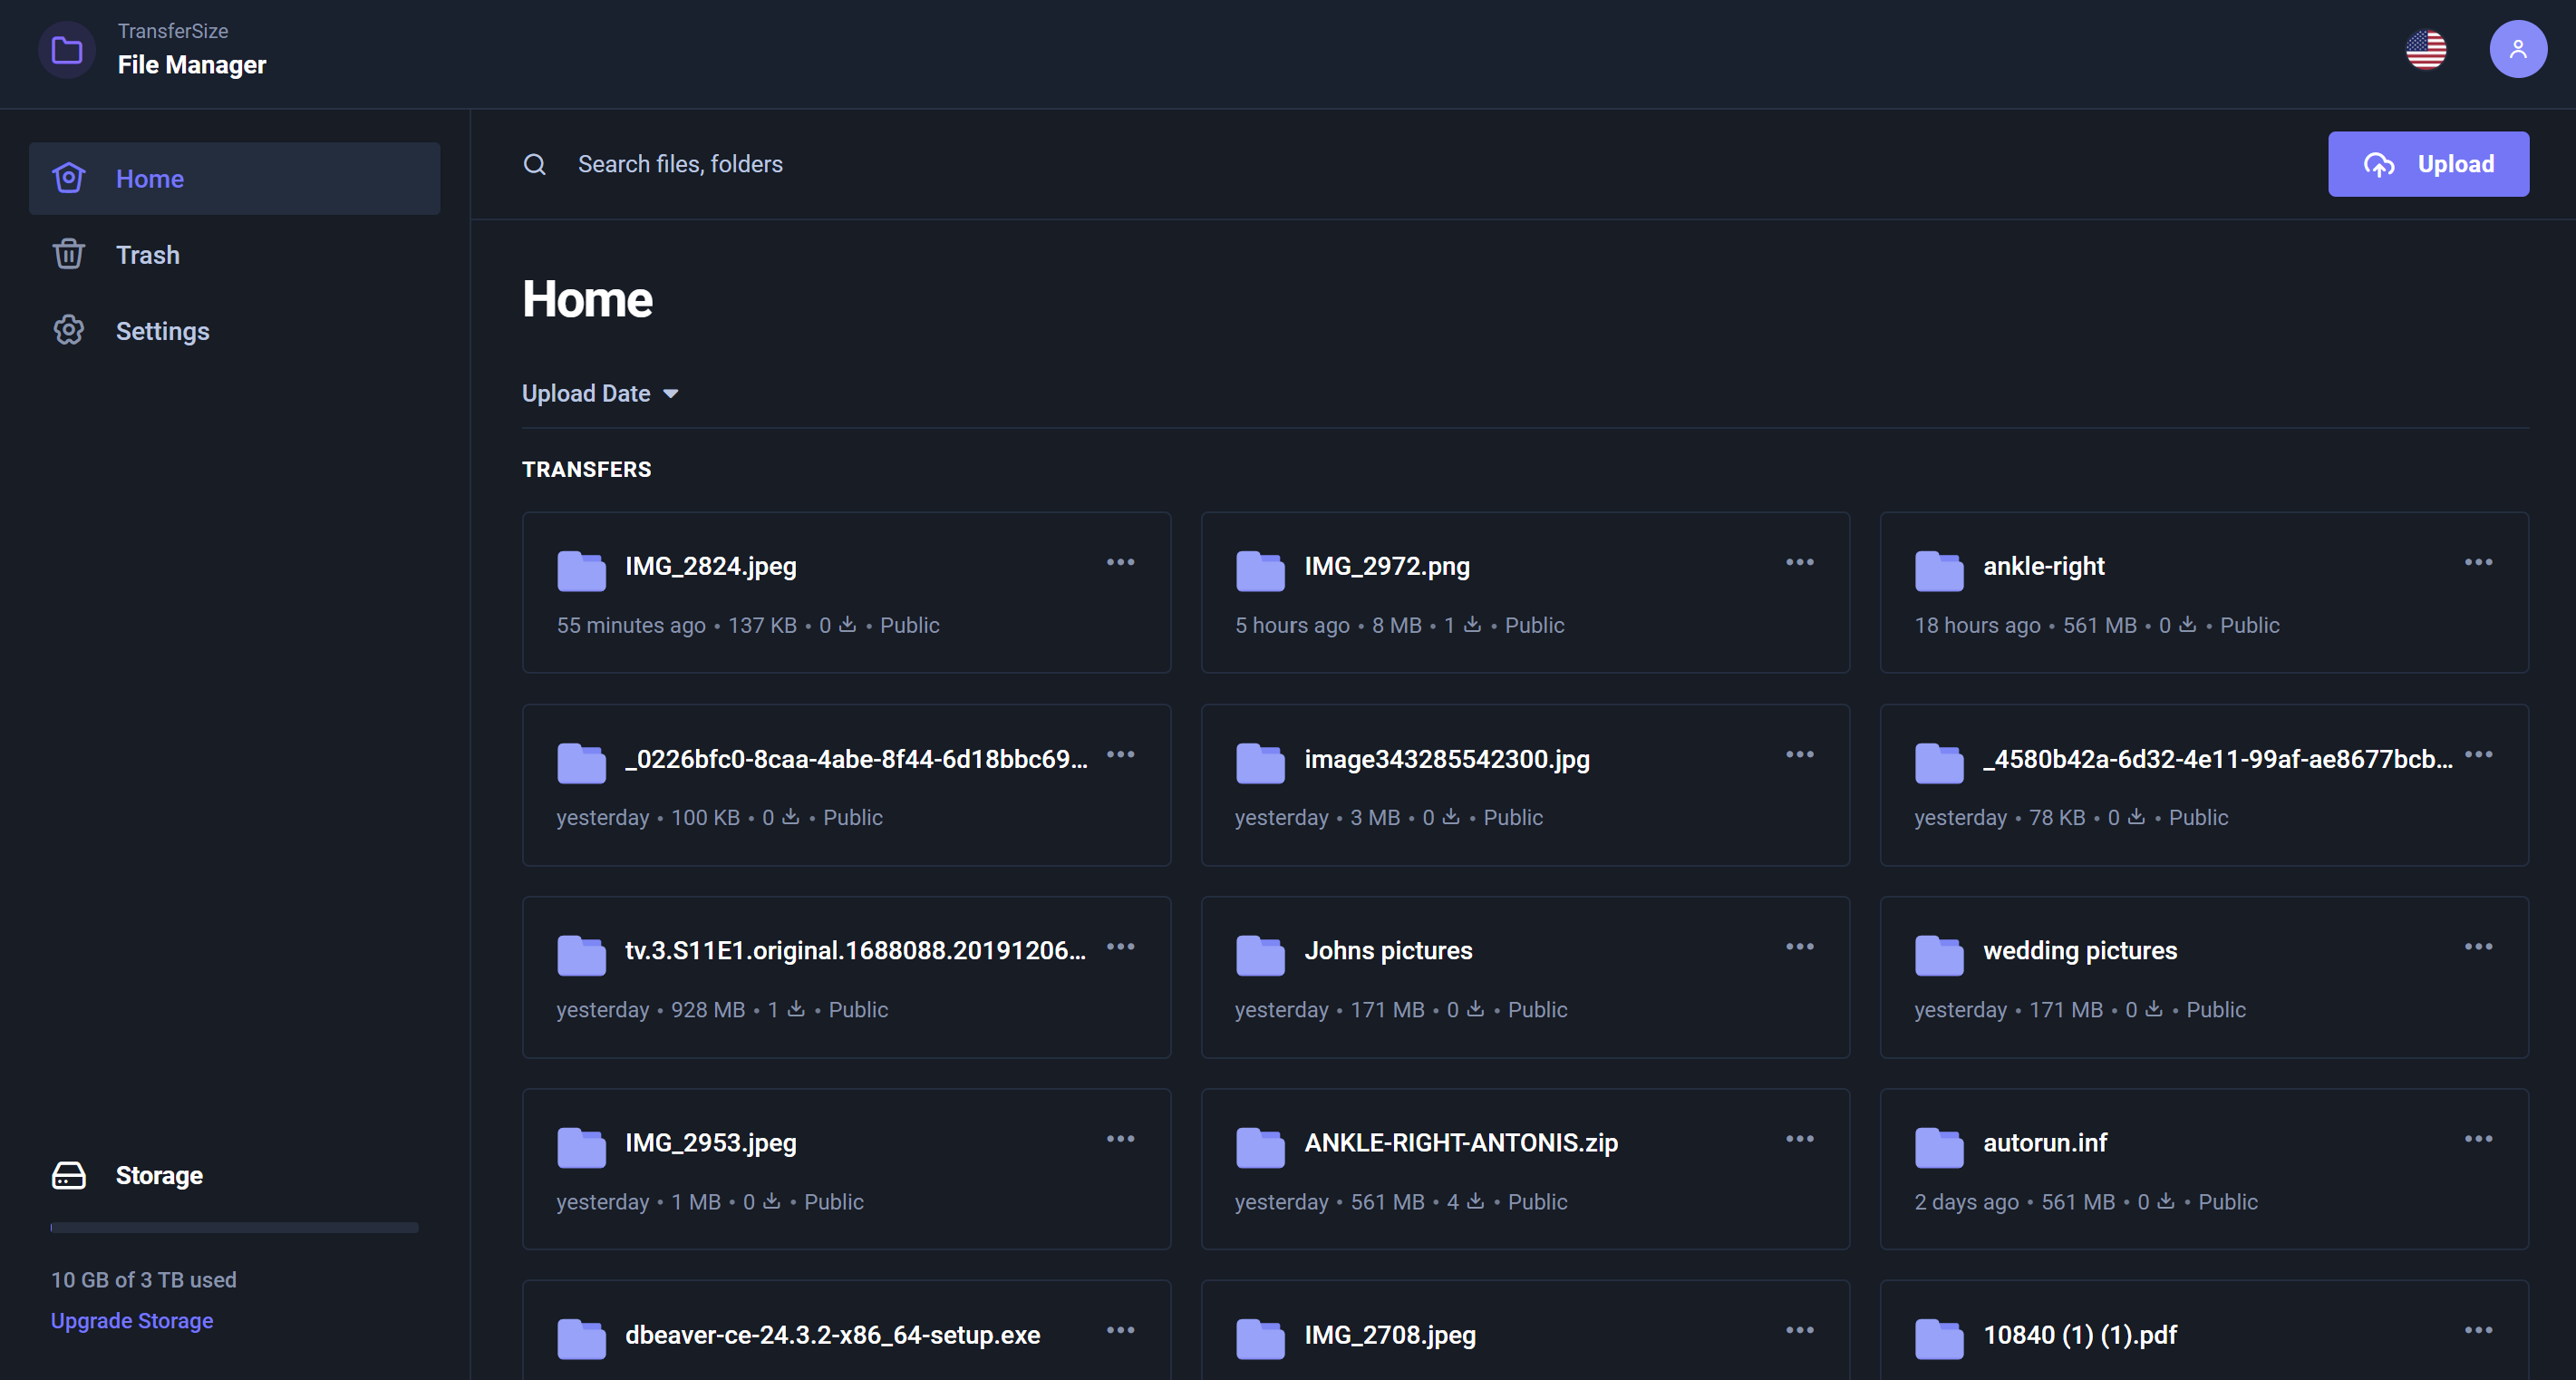Click the 'TransferSize' brand text
Viewport: 2576px width, 1380px height.
point(173,31)
